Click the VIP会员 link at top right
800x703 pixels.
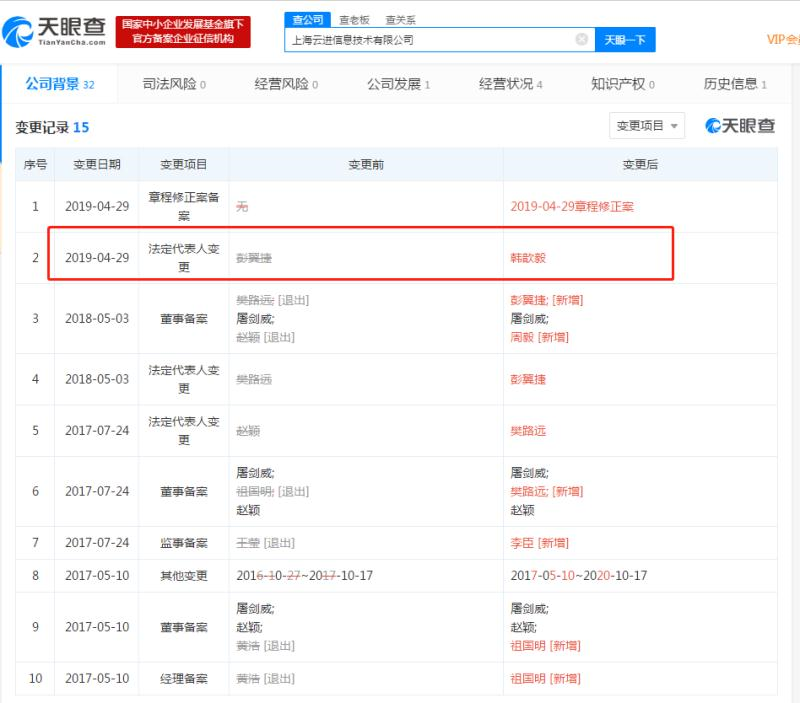click(x=782, y=40)
